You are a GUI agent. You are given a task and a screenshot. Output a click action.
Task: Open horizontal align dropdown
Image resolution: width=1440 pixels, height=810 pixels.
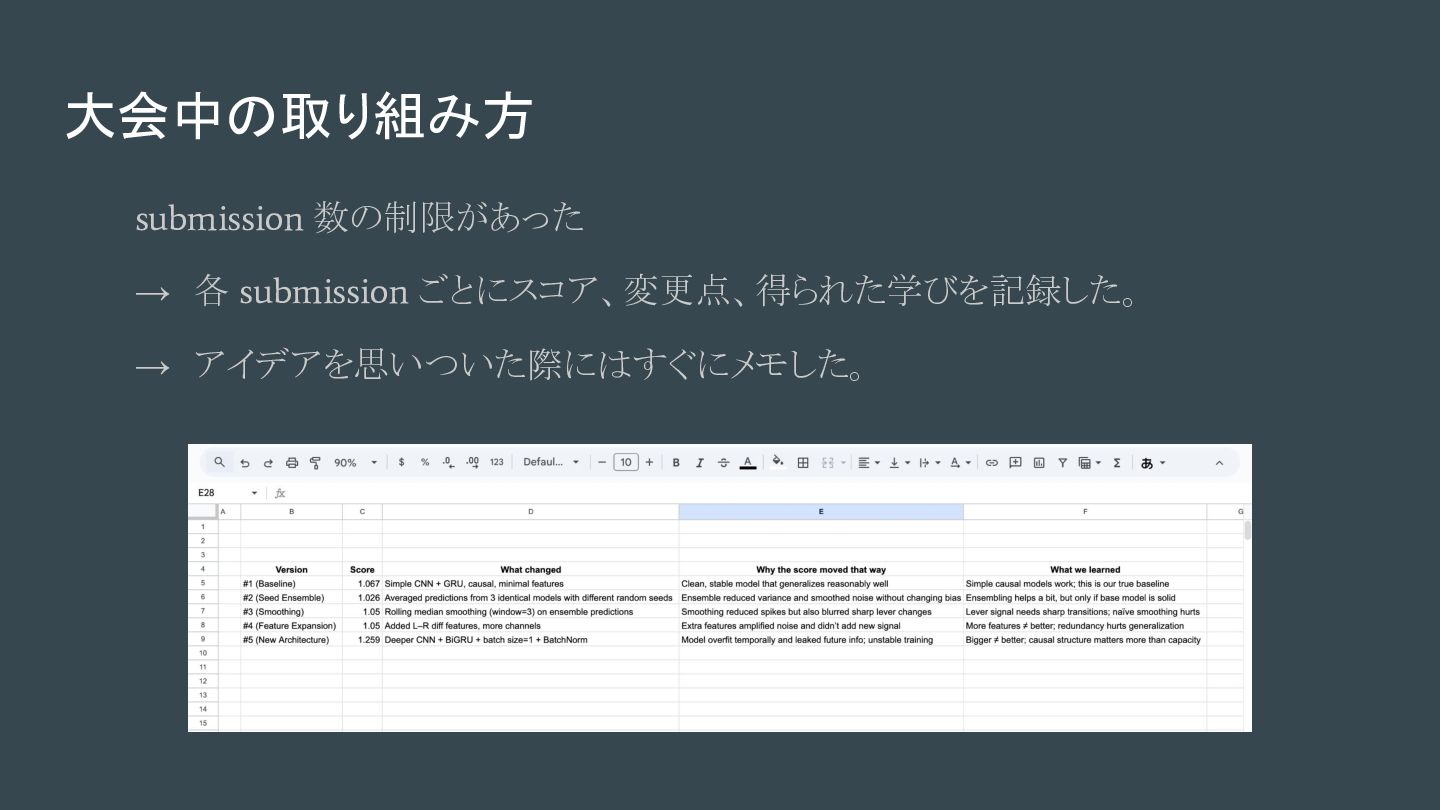coord(869,462)
